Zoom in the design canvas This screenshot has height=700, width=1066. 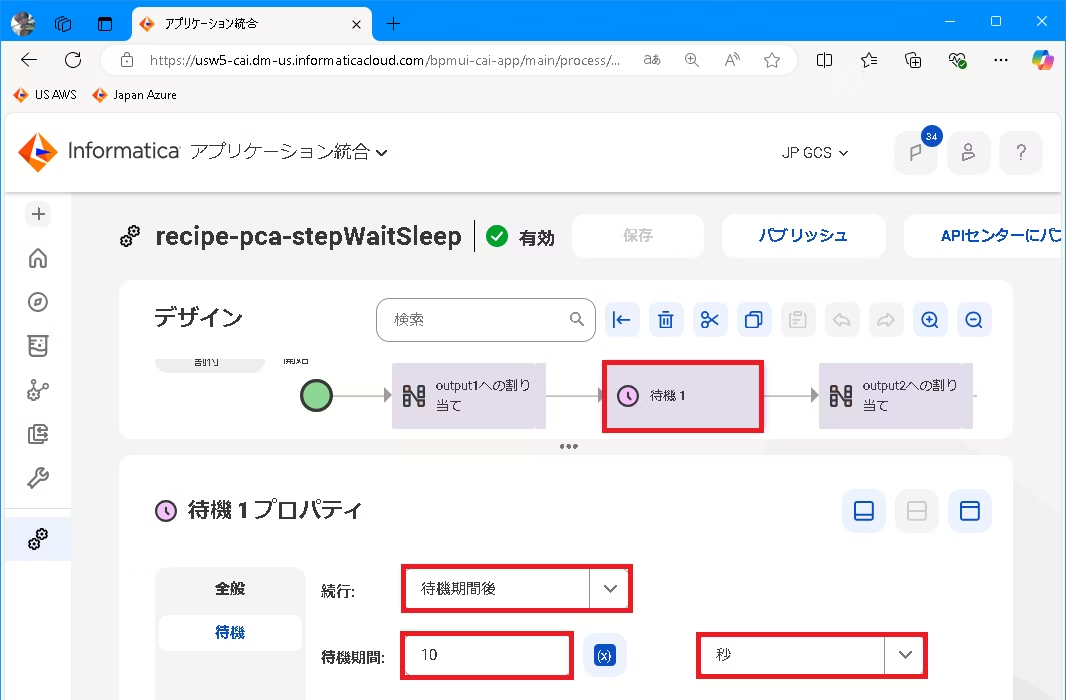929,319
